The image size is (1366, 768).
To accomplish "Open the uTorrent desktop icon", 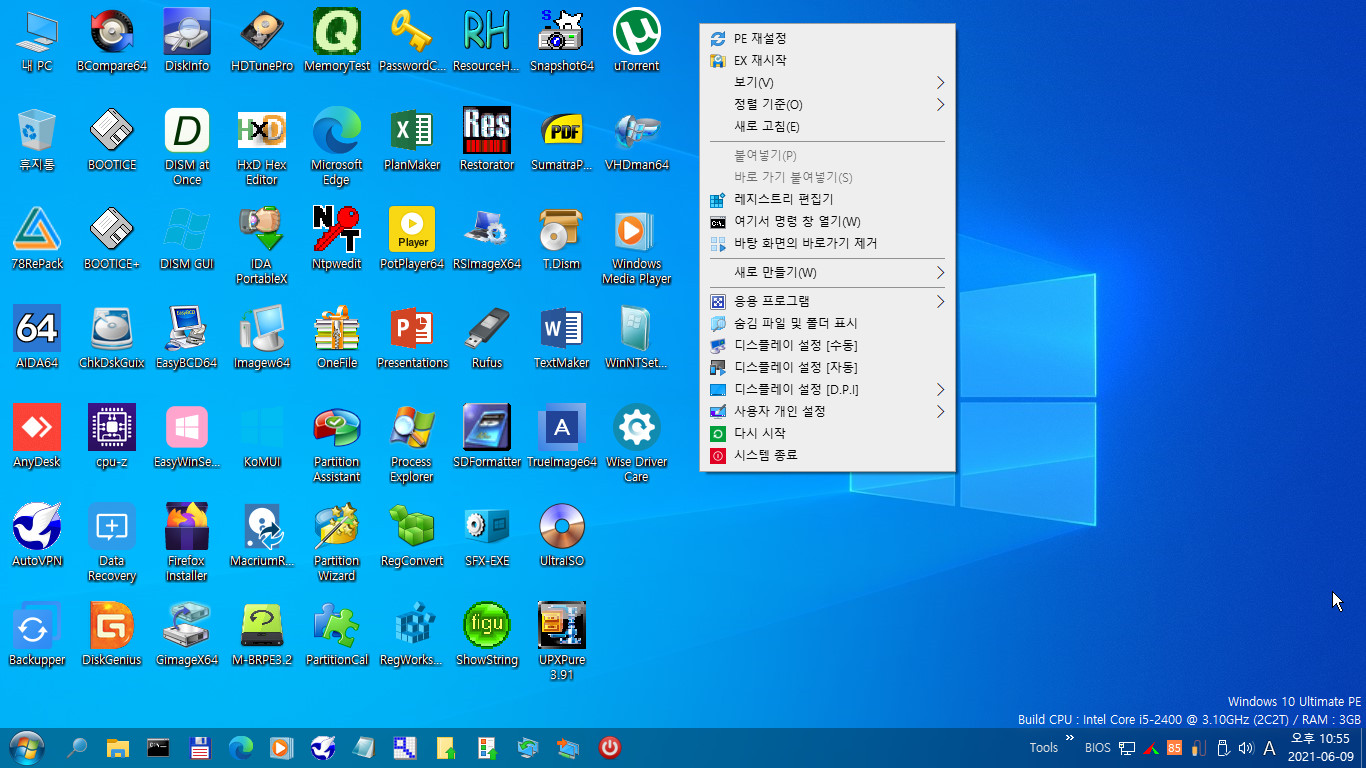I will pyautogui.click(x=637, y=41).
